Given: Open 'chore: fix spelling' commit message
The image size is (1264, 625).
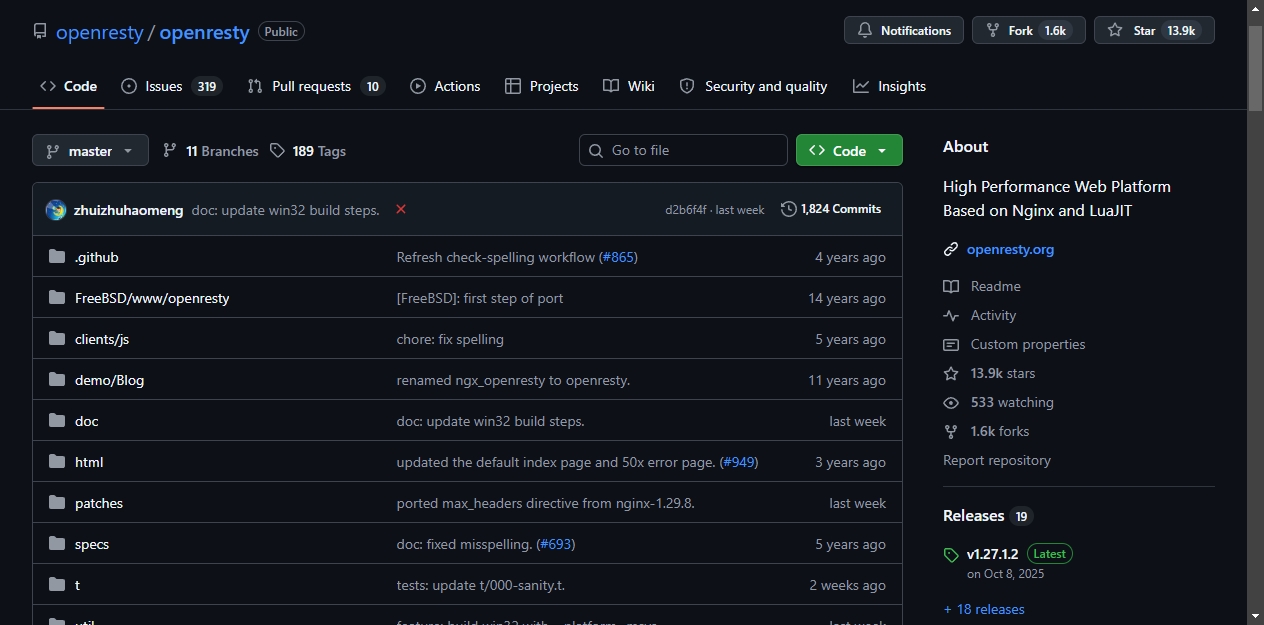Looking at the screenshot, I should click(x=450, y=339).
